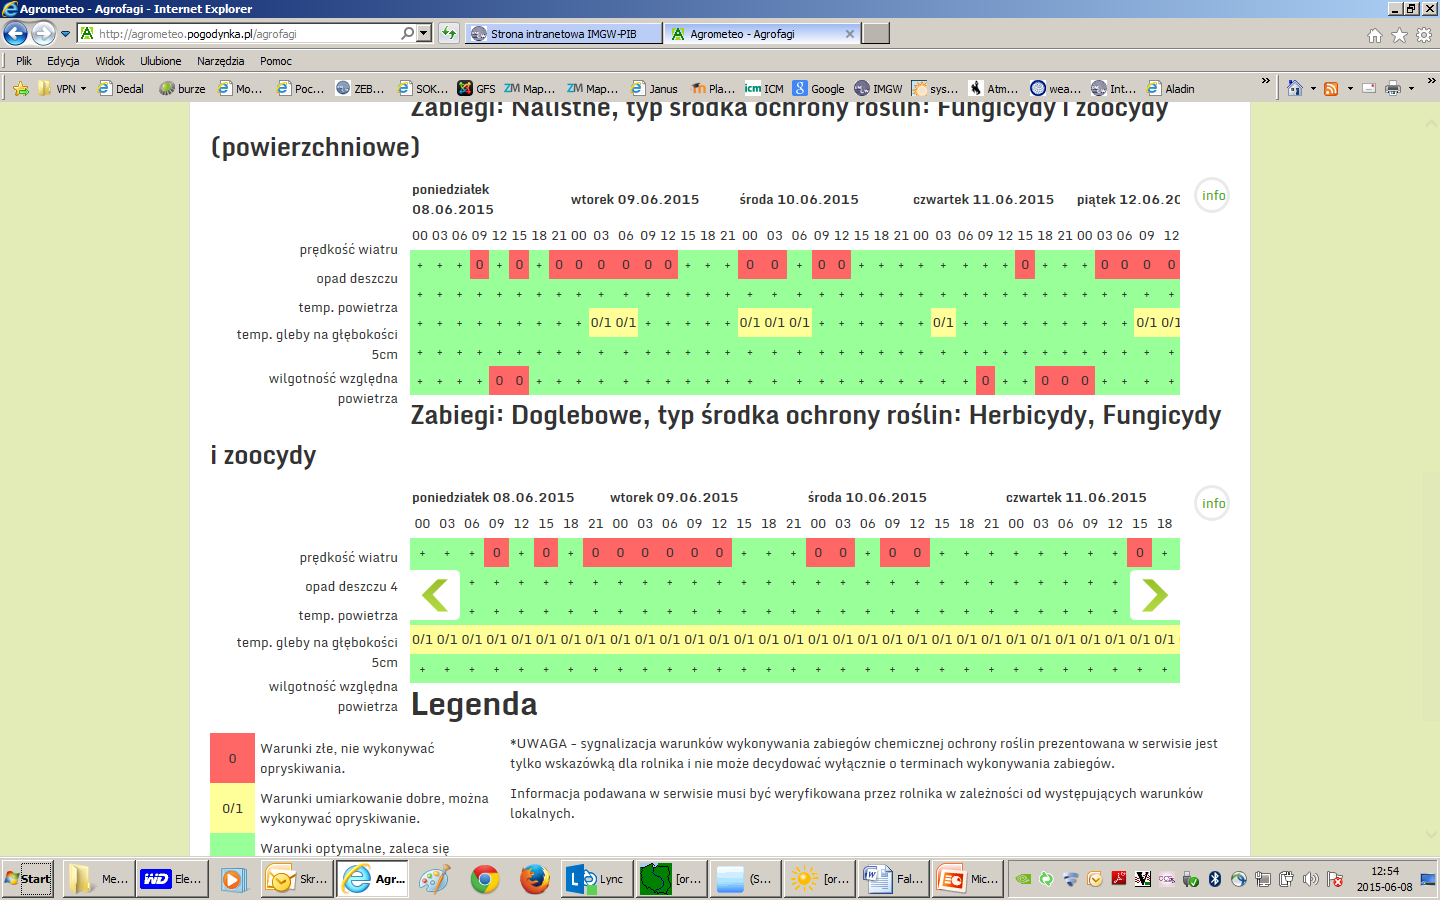Click the Print icon in command bar
Screen dimensions: 1440x900
(x=1393, y=89)
